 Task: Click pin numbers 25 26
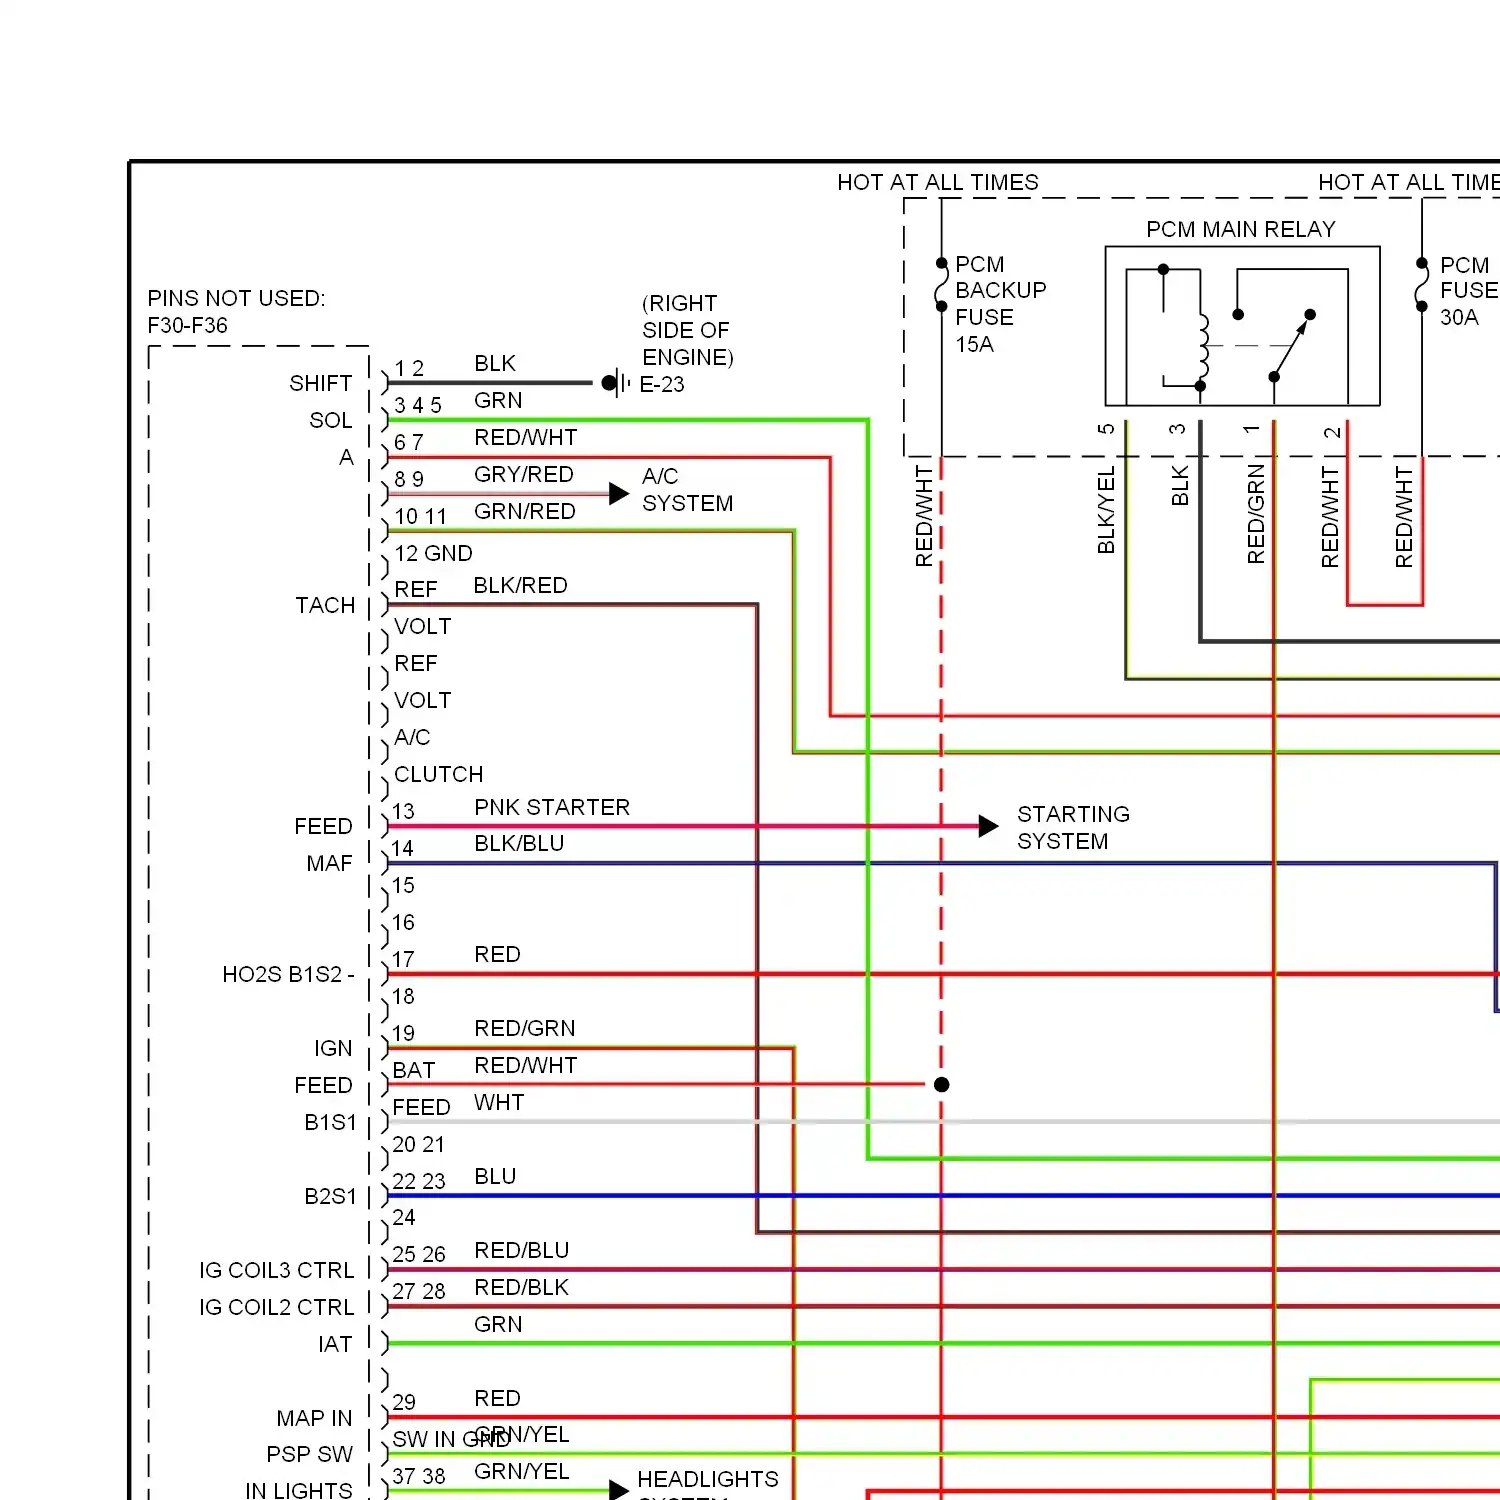click(418, 1254)
